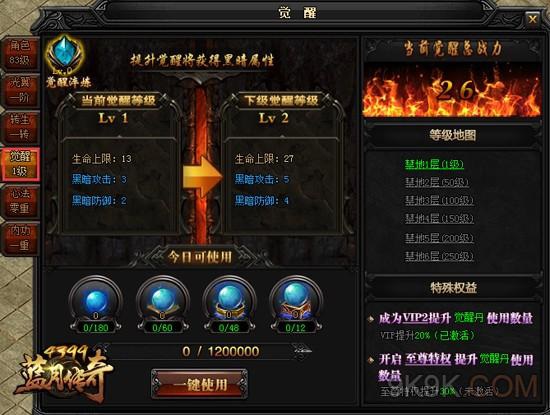550x415 pixels.
Task: Select the second awakening orb 0/60
Action: [x=162, y=304]
